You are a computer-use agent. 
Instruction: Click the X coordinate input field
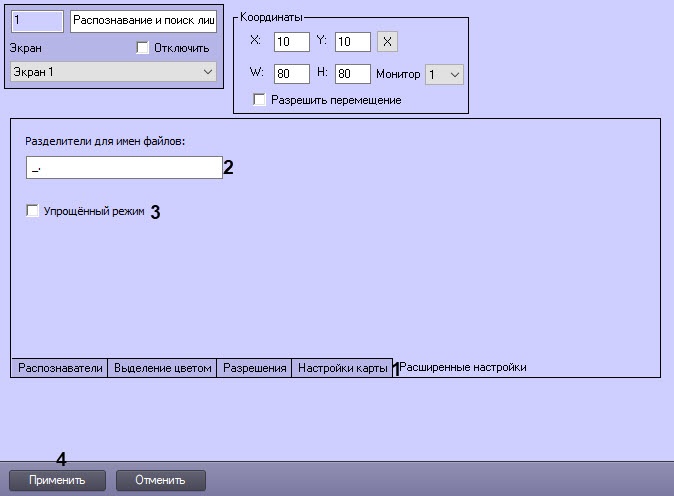click(x=291, y=42)
